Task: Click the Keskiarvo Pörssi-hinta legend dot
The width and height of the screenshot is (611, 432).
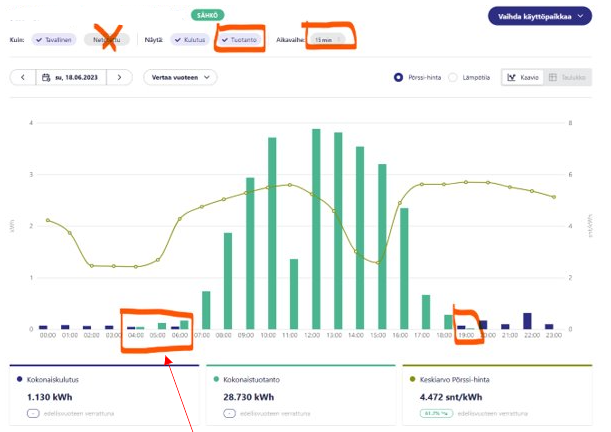Action: tap(413, 379)
